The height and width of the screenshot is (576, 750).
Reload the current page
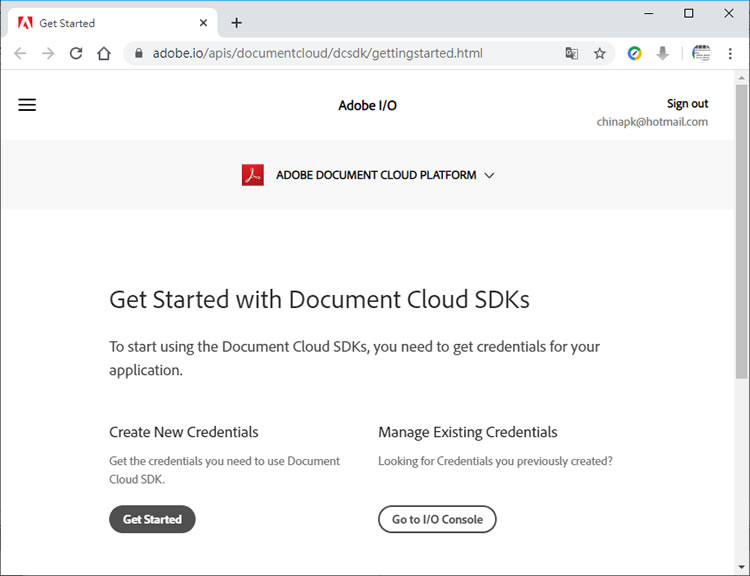tap(76, 53)
